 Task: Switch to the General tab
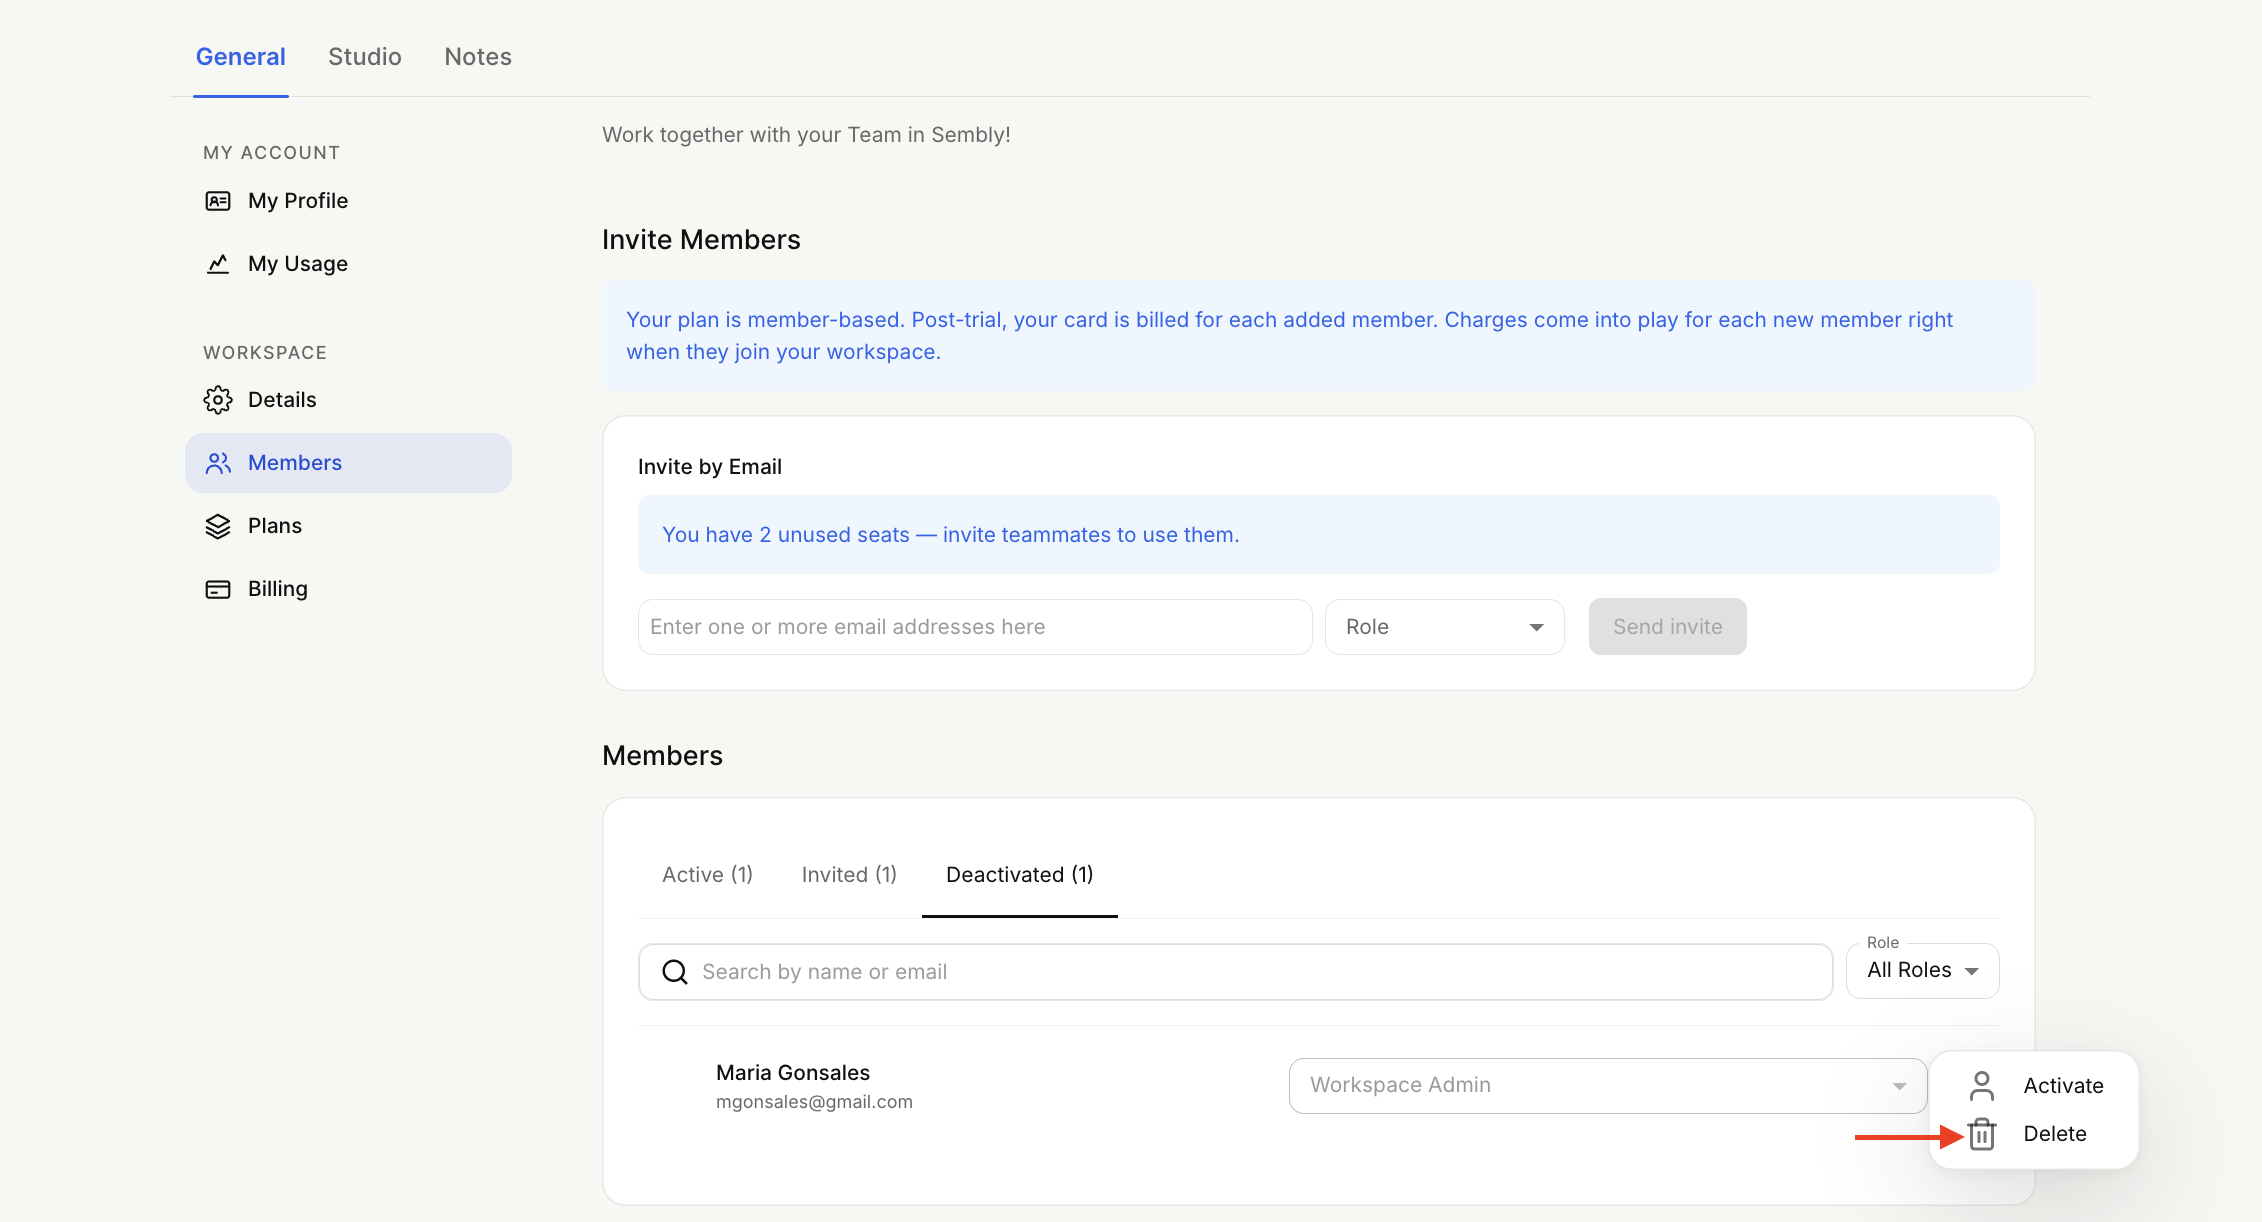tap(241, 57)
